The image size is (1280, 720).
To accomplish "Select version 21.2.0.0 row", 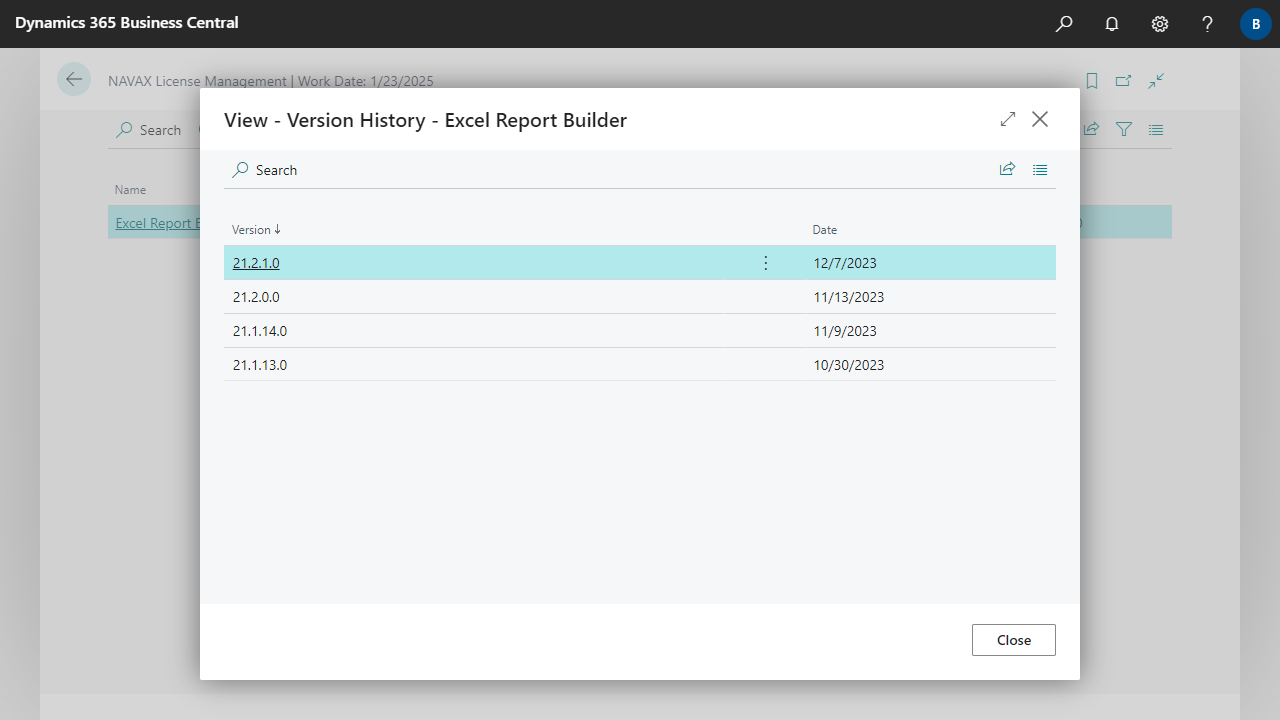I will (640, 297).
